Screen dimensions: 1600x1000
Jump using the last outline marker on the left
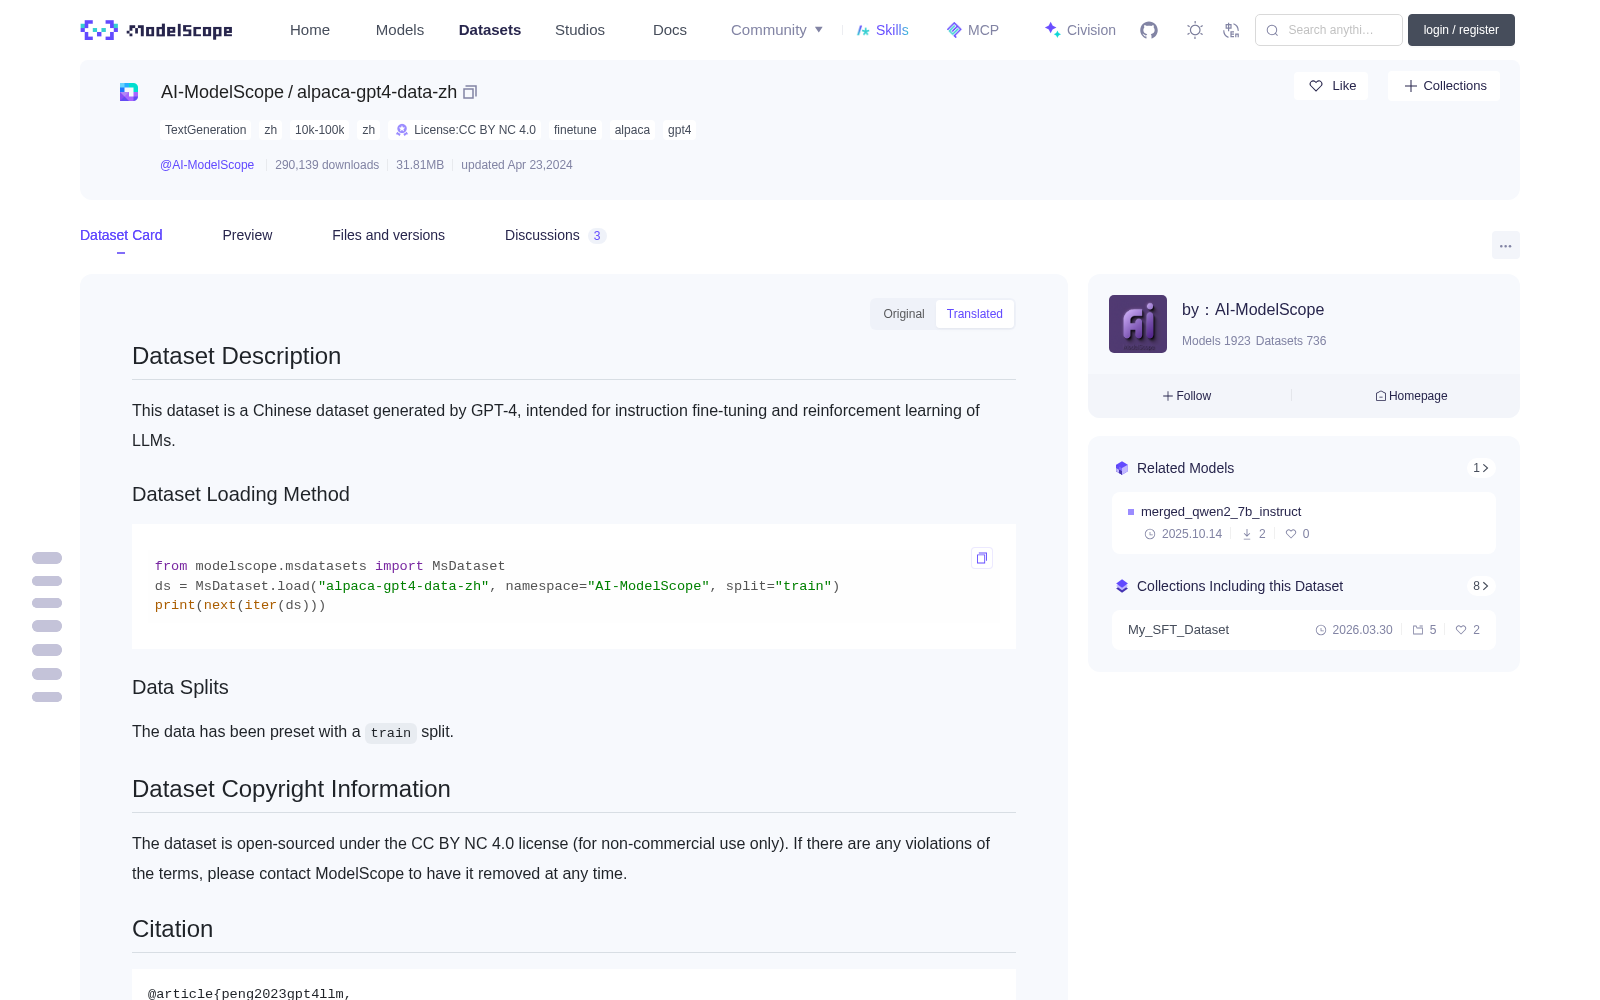(47, 697)
